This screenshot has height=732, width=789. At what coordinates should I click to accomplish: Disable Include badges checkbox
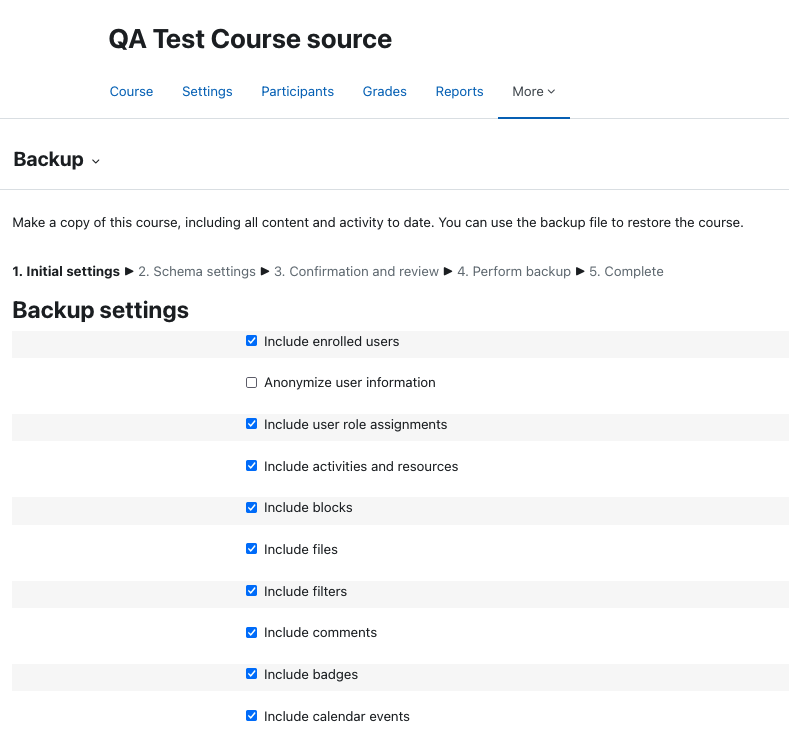pyautogui.click(x=252, y=674)
